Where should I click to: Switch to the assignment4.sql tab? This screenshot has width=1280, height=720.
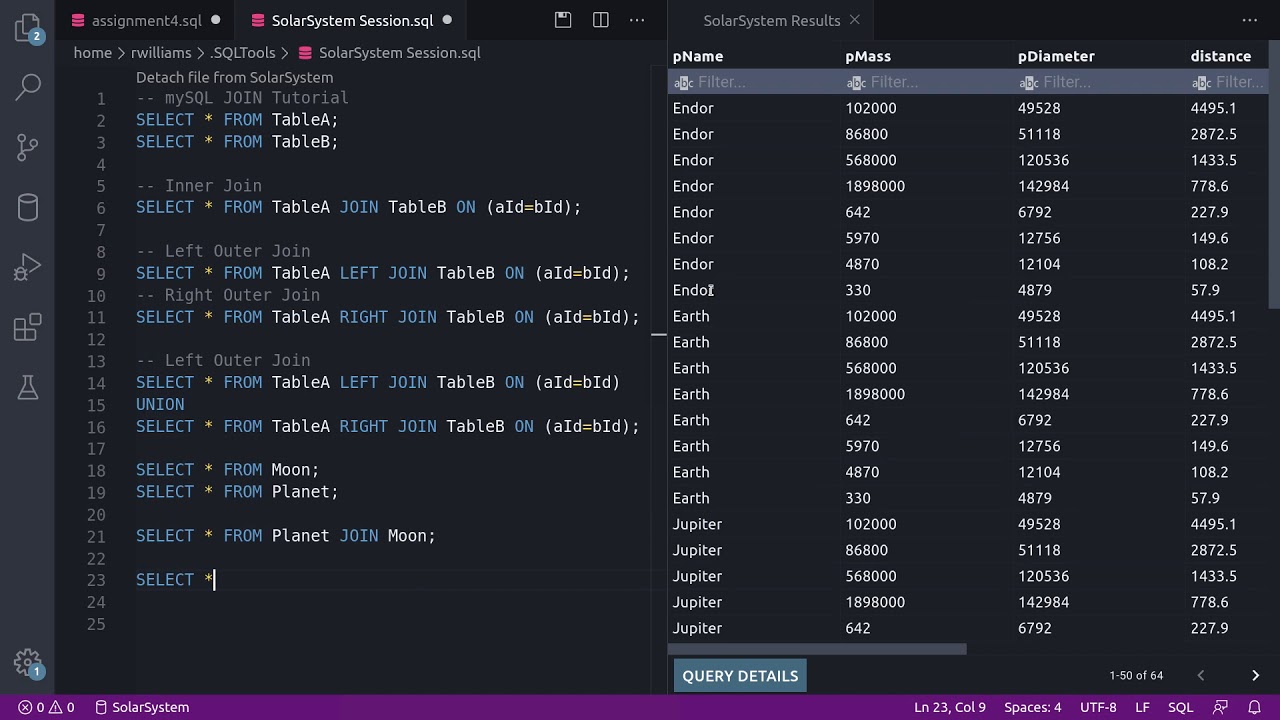click(x=146, y=20)
